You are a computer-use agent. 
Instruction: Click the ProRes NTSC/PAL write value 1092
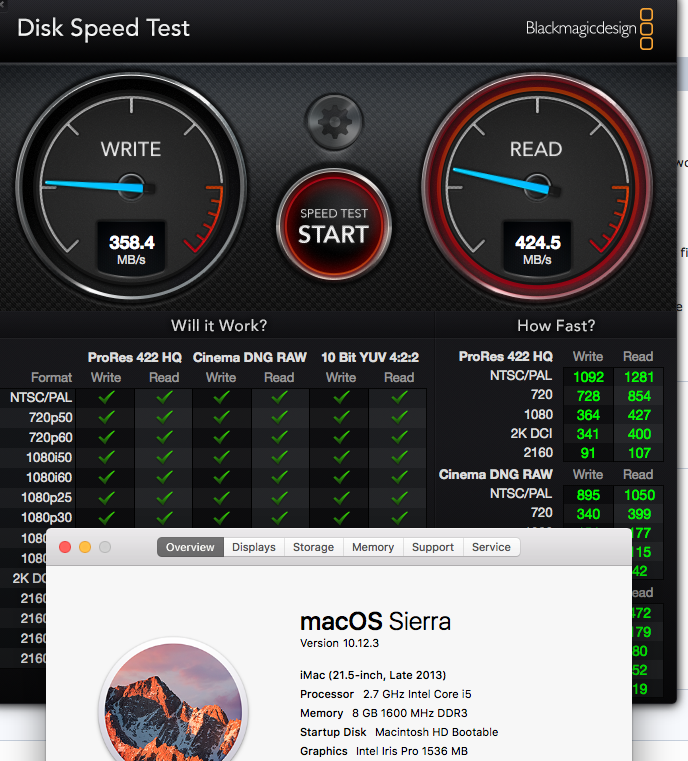[x=589, y=377]
